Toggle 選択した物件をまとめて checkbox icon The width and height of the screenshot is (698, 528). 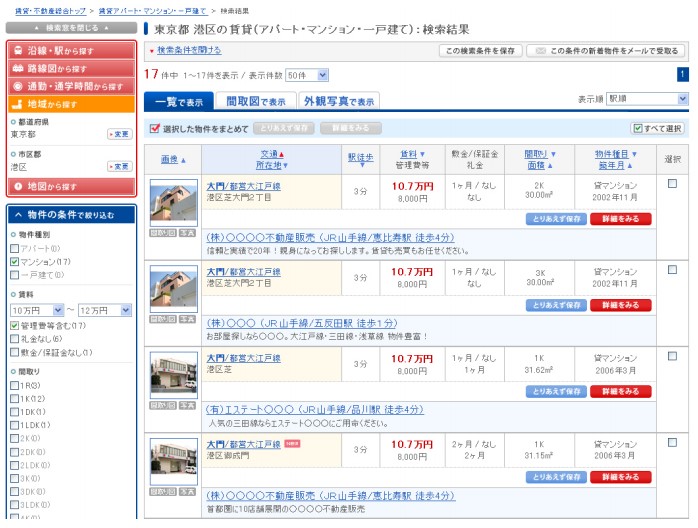click(x=154, y=129)
